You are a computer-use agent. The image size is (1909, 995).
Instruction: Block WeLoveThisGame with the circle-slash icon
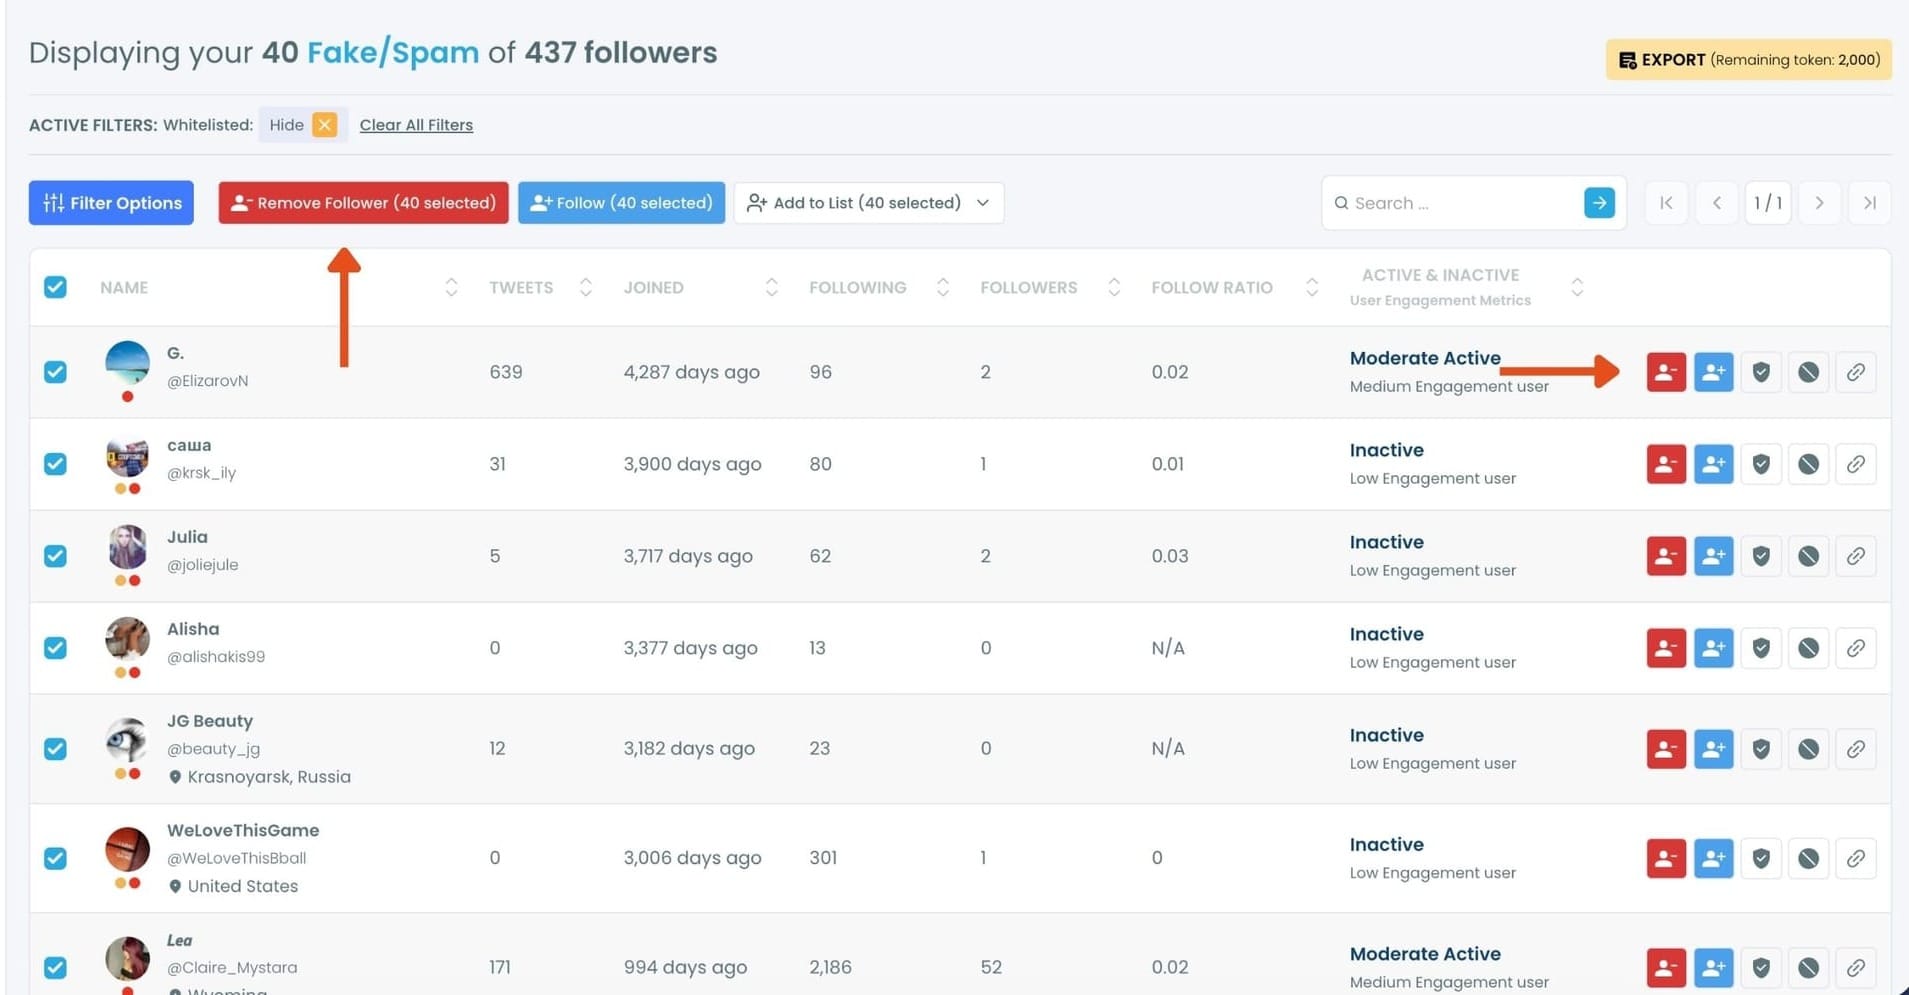tap(1808, 858)
